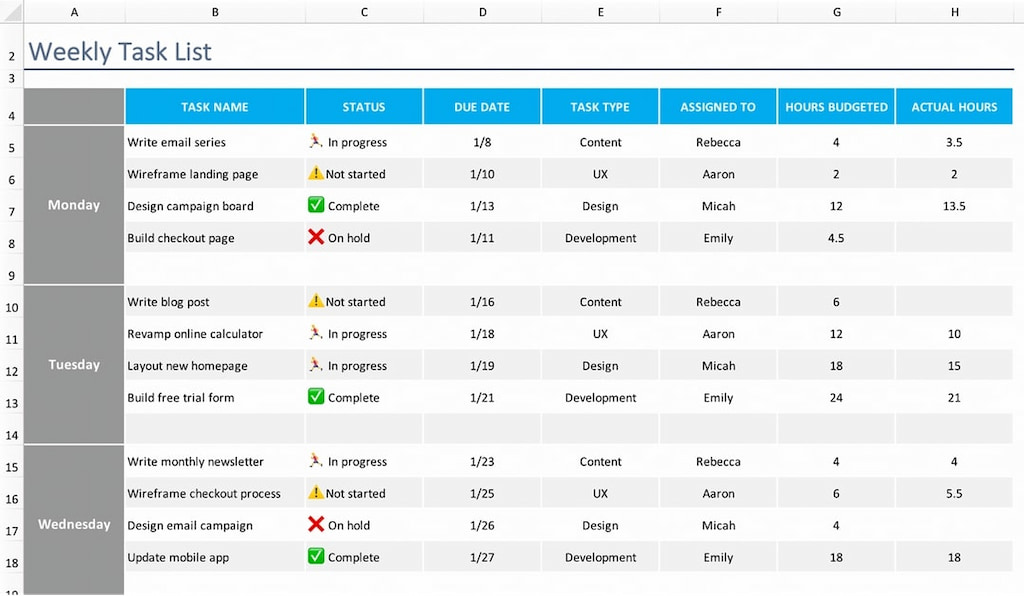Screen dimensions: 1024x596
Task: Select the Monday row group label
Action: pos(73,205)
